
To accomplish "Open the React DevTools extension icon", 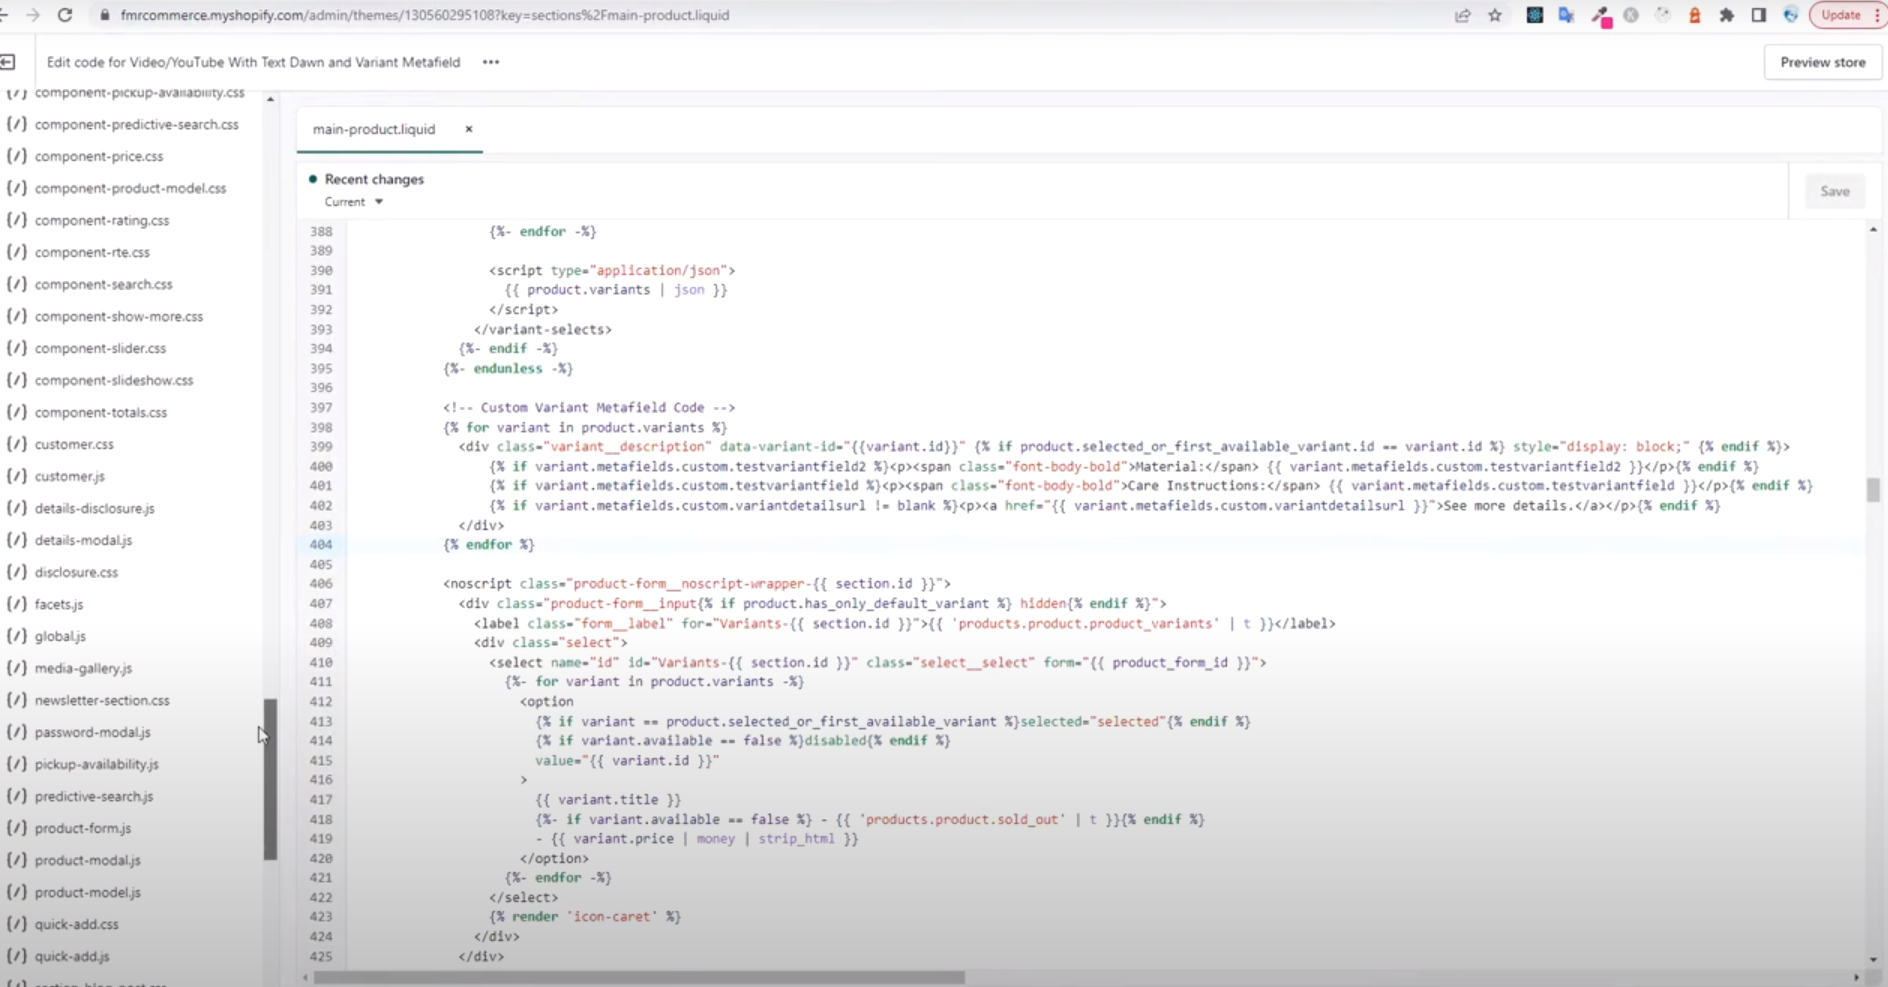I will coord(1534,15).
